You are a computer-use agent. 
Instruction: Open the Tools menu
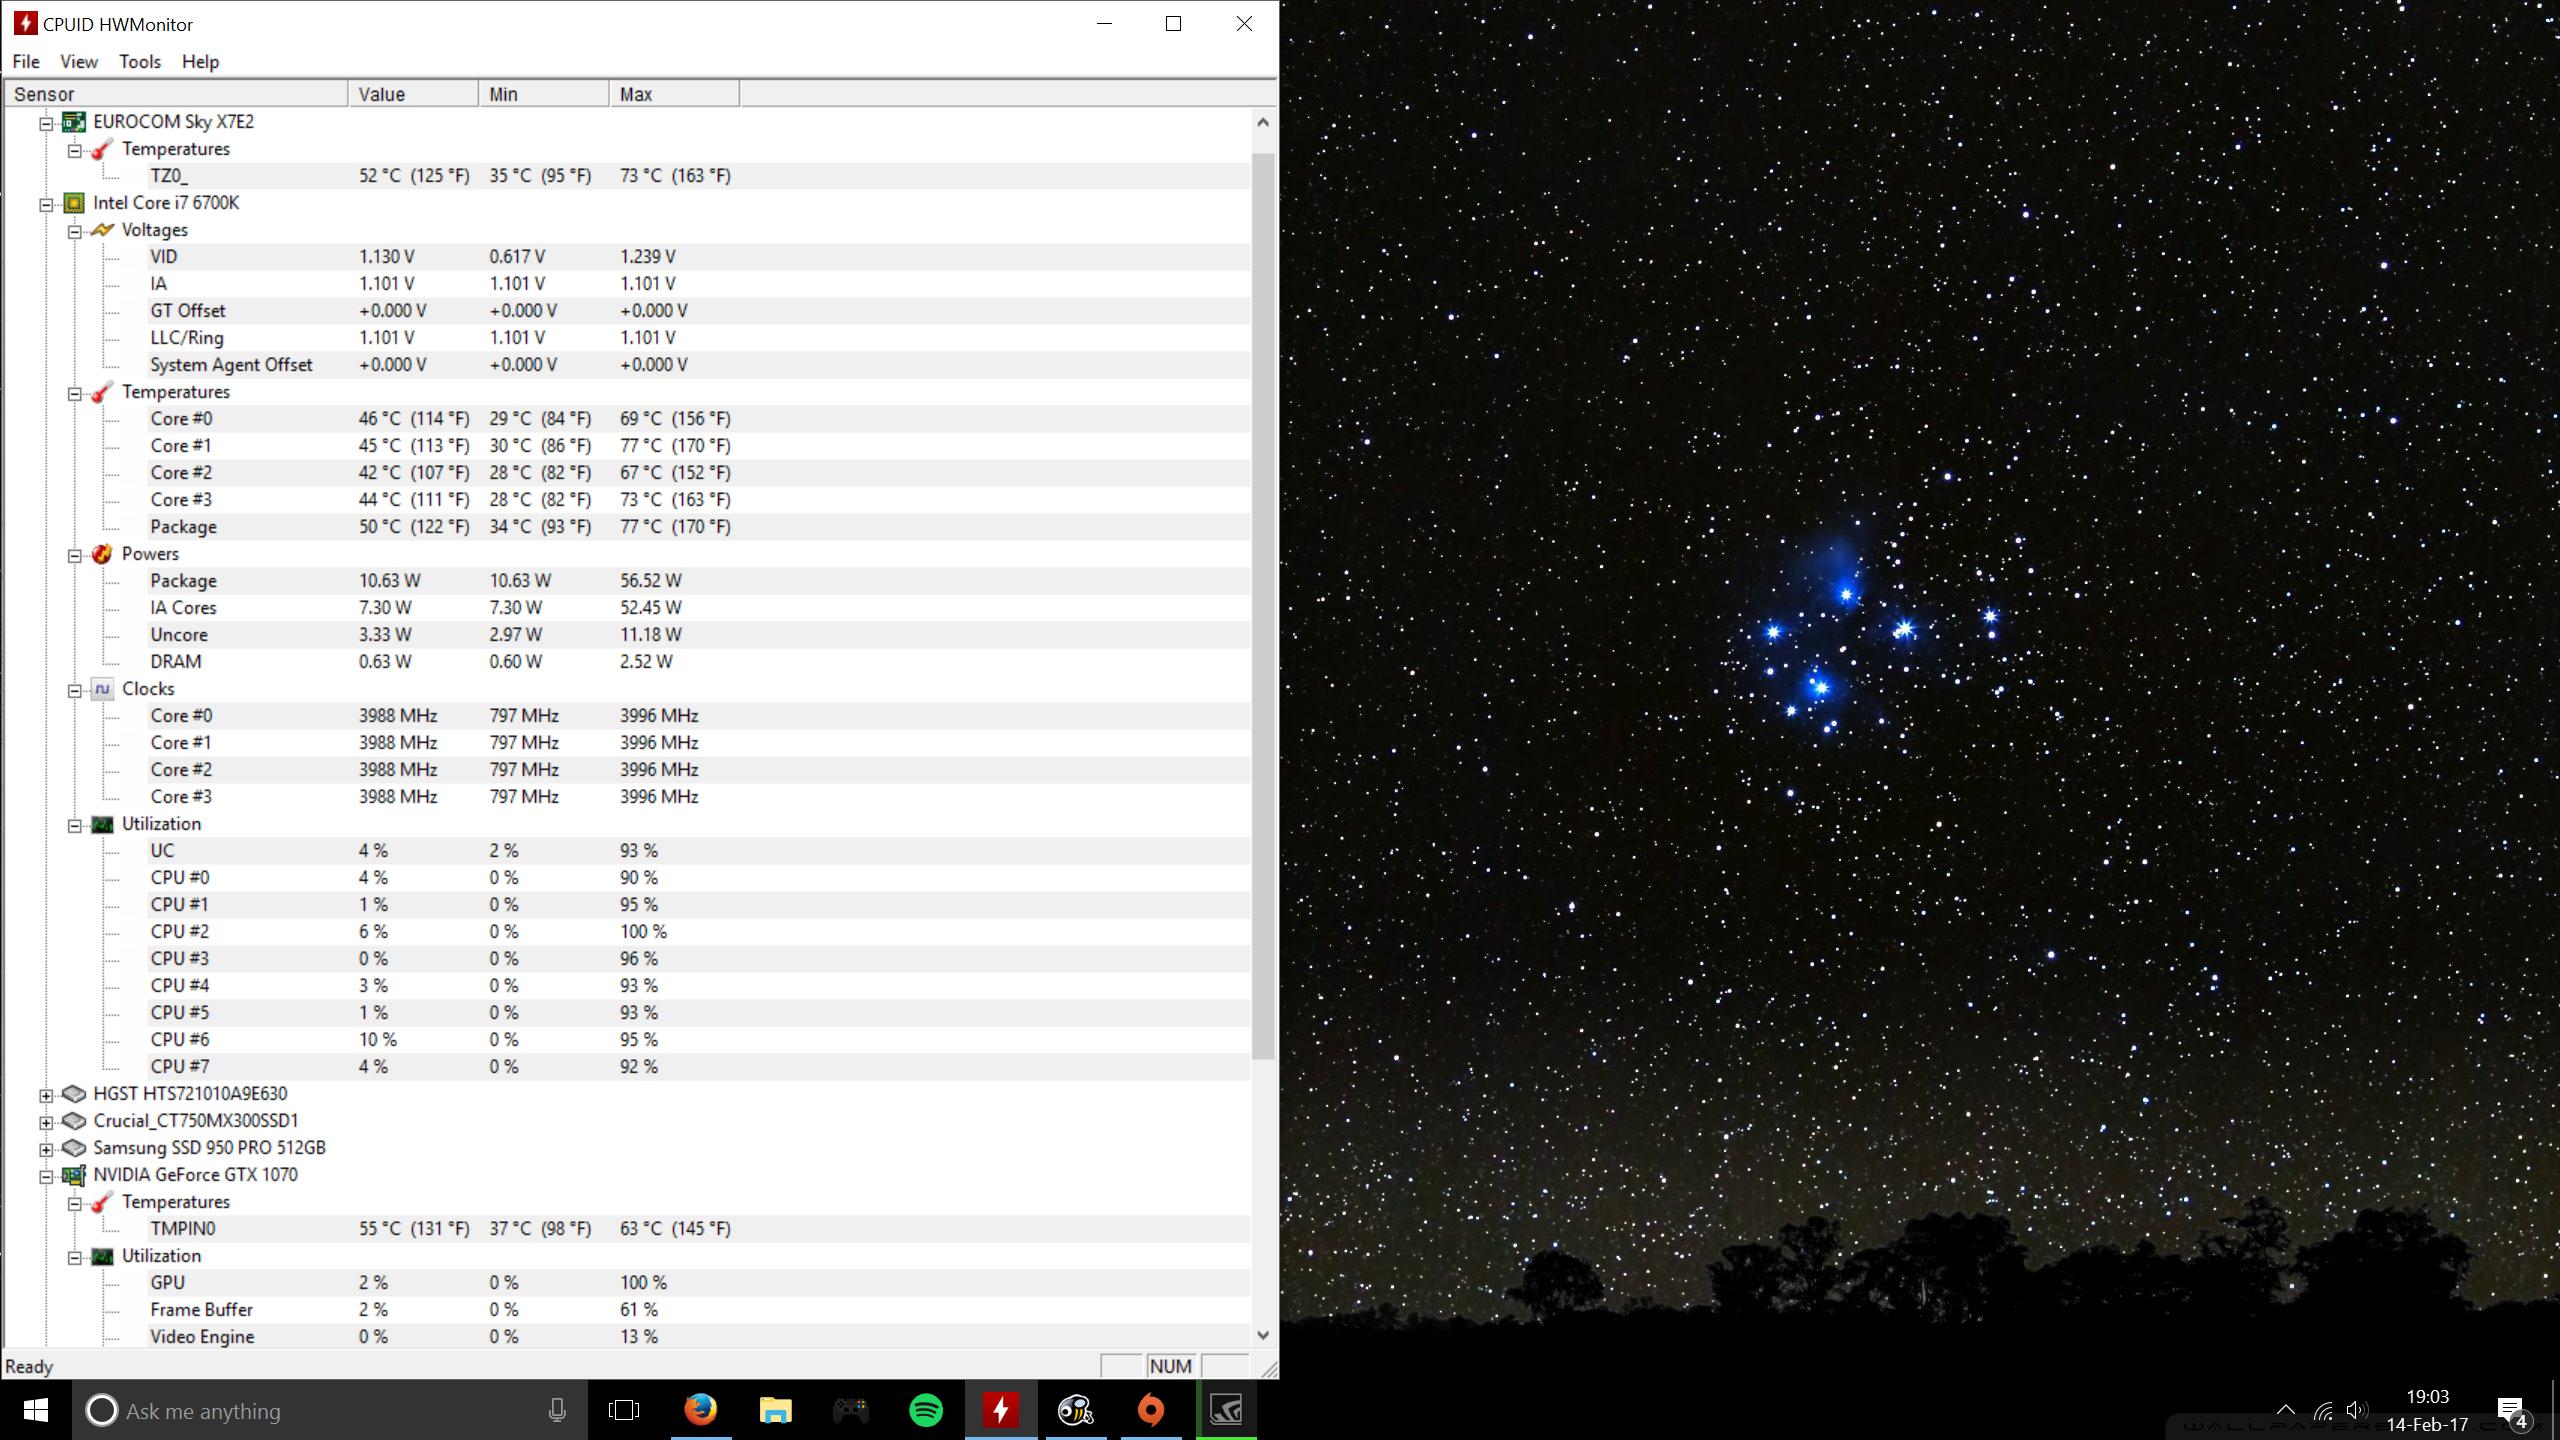point(140,61)
